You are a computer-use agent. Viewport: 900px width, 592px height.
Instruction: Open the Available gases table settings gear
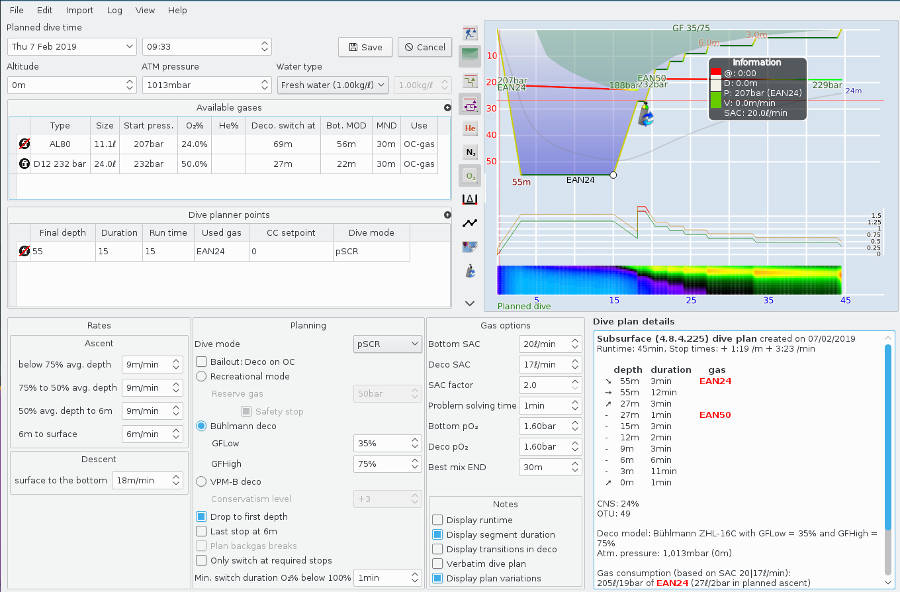(x=447, y=107)
